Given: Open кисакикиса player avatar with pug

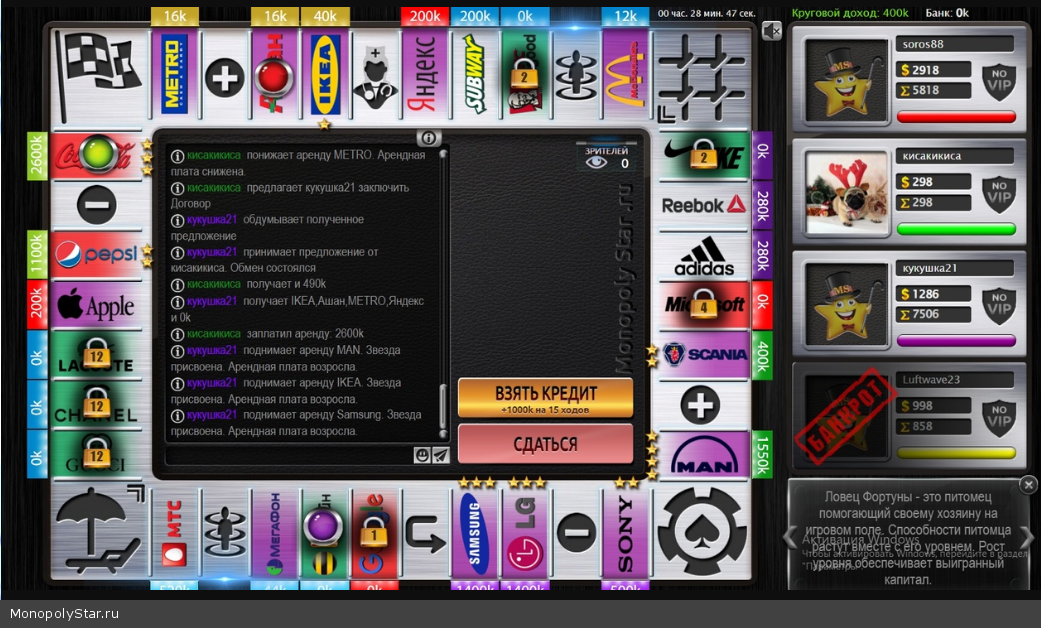Looking at the screenshot, I should click(x=846, y=193).
